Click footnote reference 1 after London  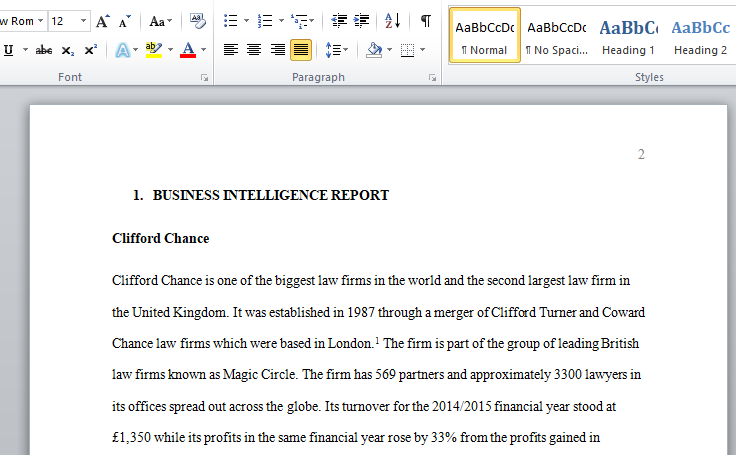click(x=377, y=340)
